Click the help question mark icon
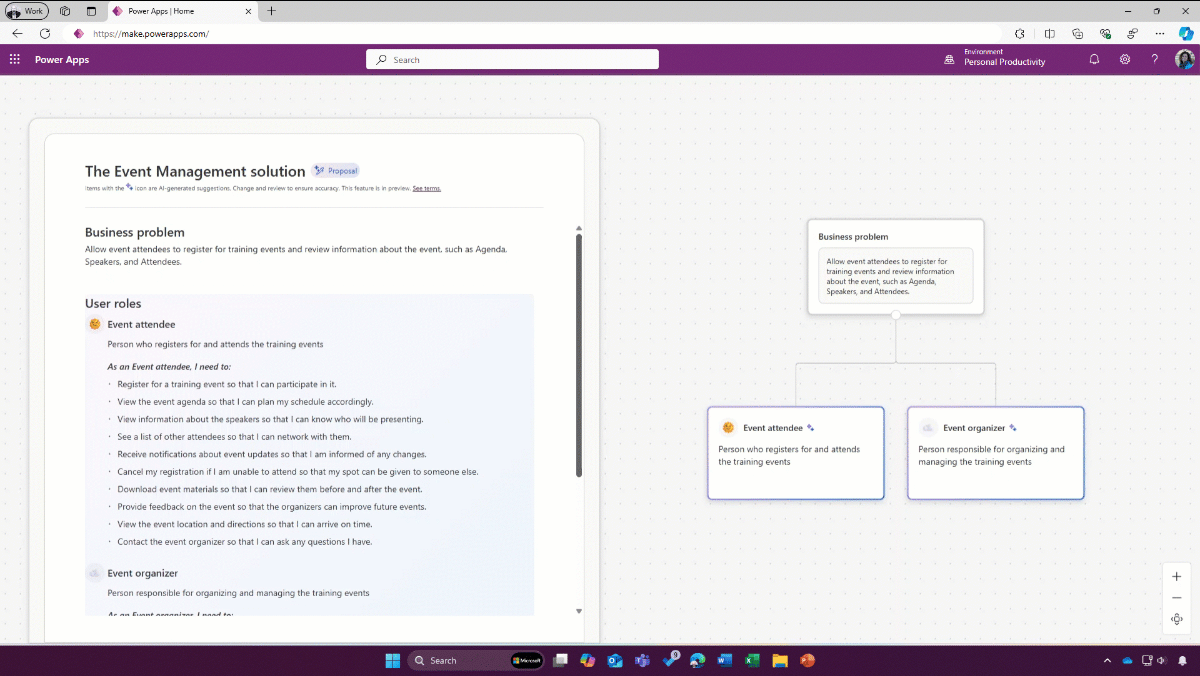This screenshot has width=1200, height=676. [1154, 60]
